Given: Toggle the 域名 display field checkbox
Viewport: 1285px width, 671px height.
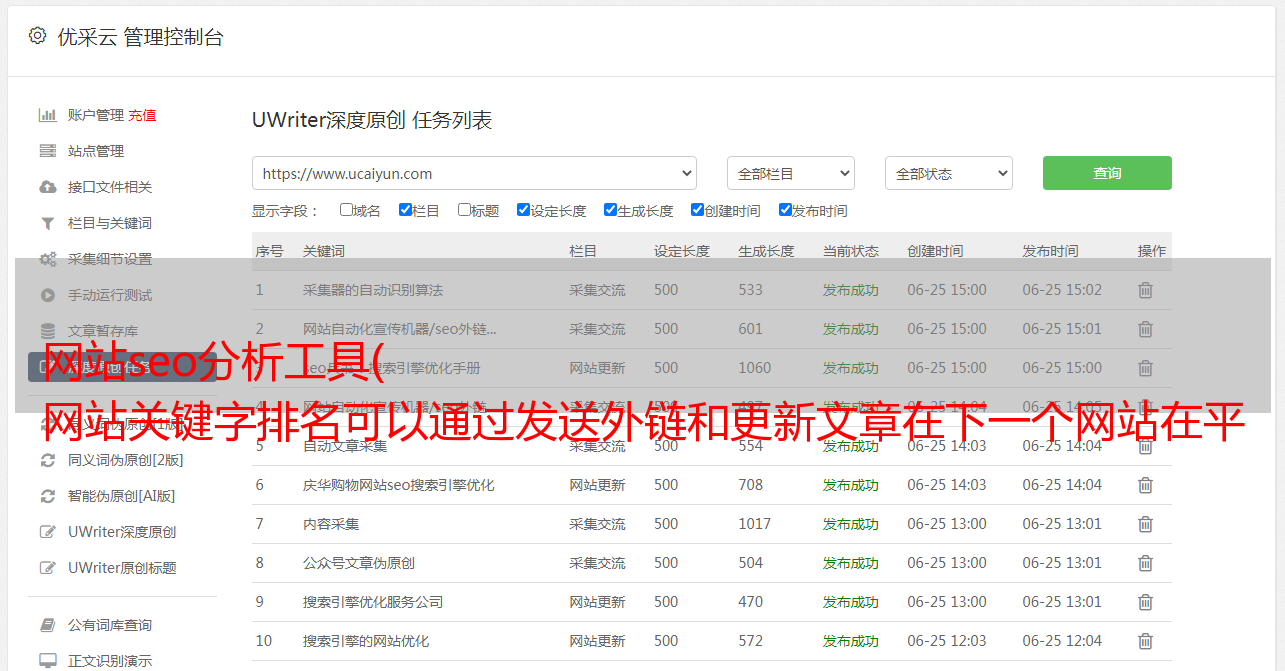Looking at the screenshot, I should [x=346, y=210].
